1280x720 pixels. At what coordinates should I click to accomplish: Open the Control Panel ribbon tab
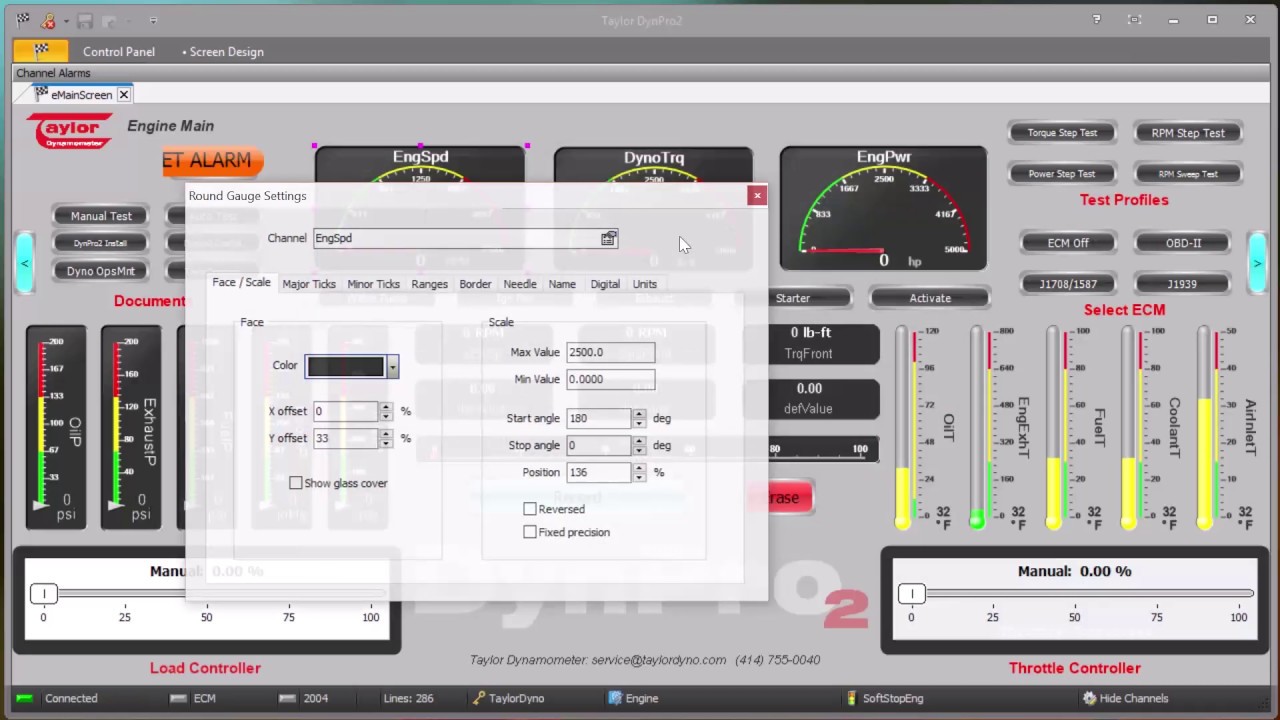119,52
